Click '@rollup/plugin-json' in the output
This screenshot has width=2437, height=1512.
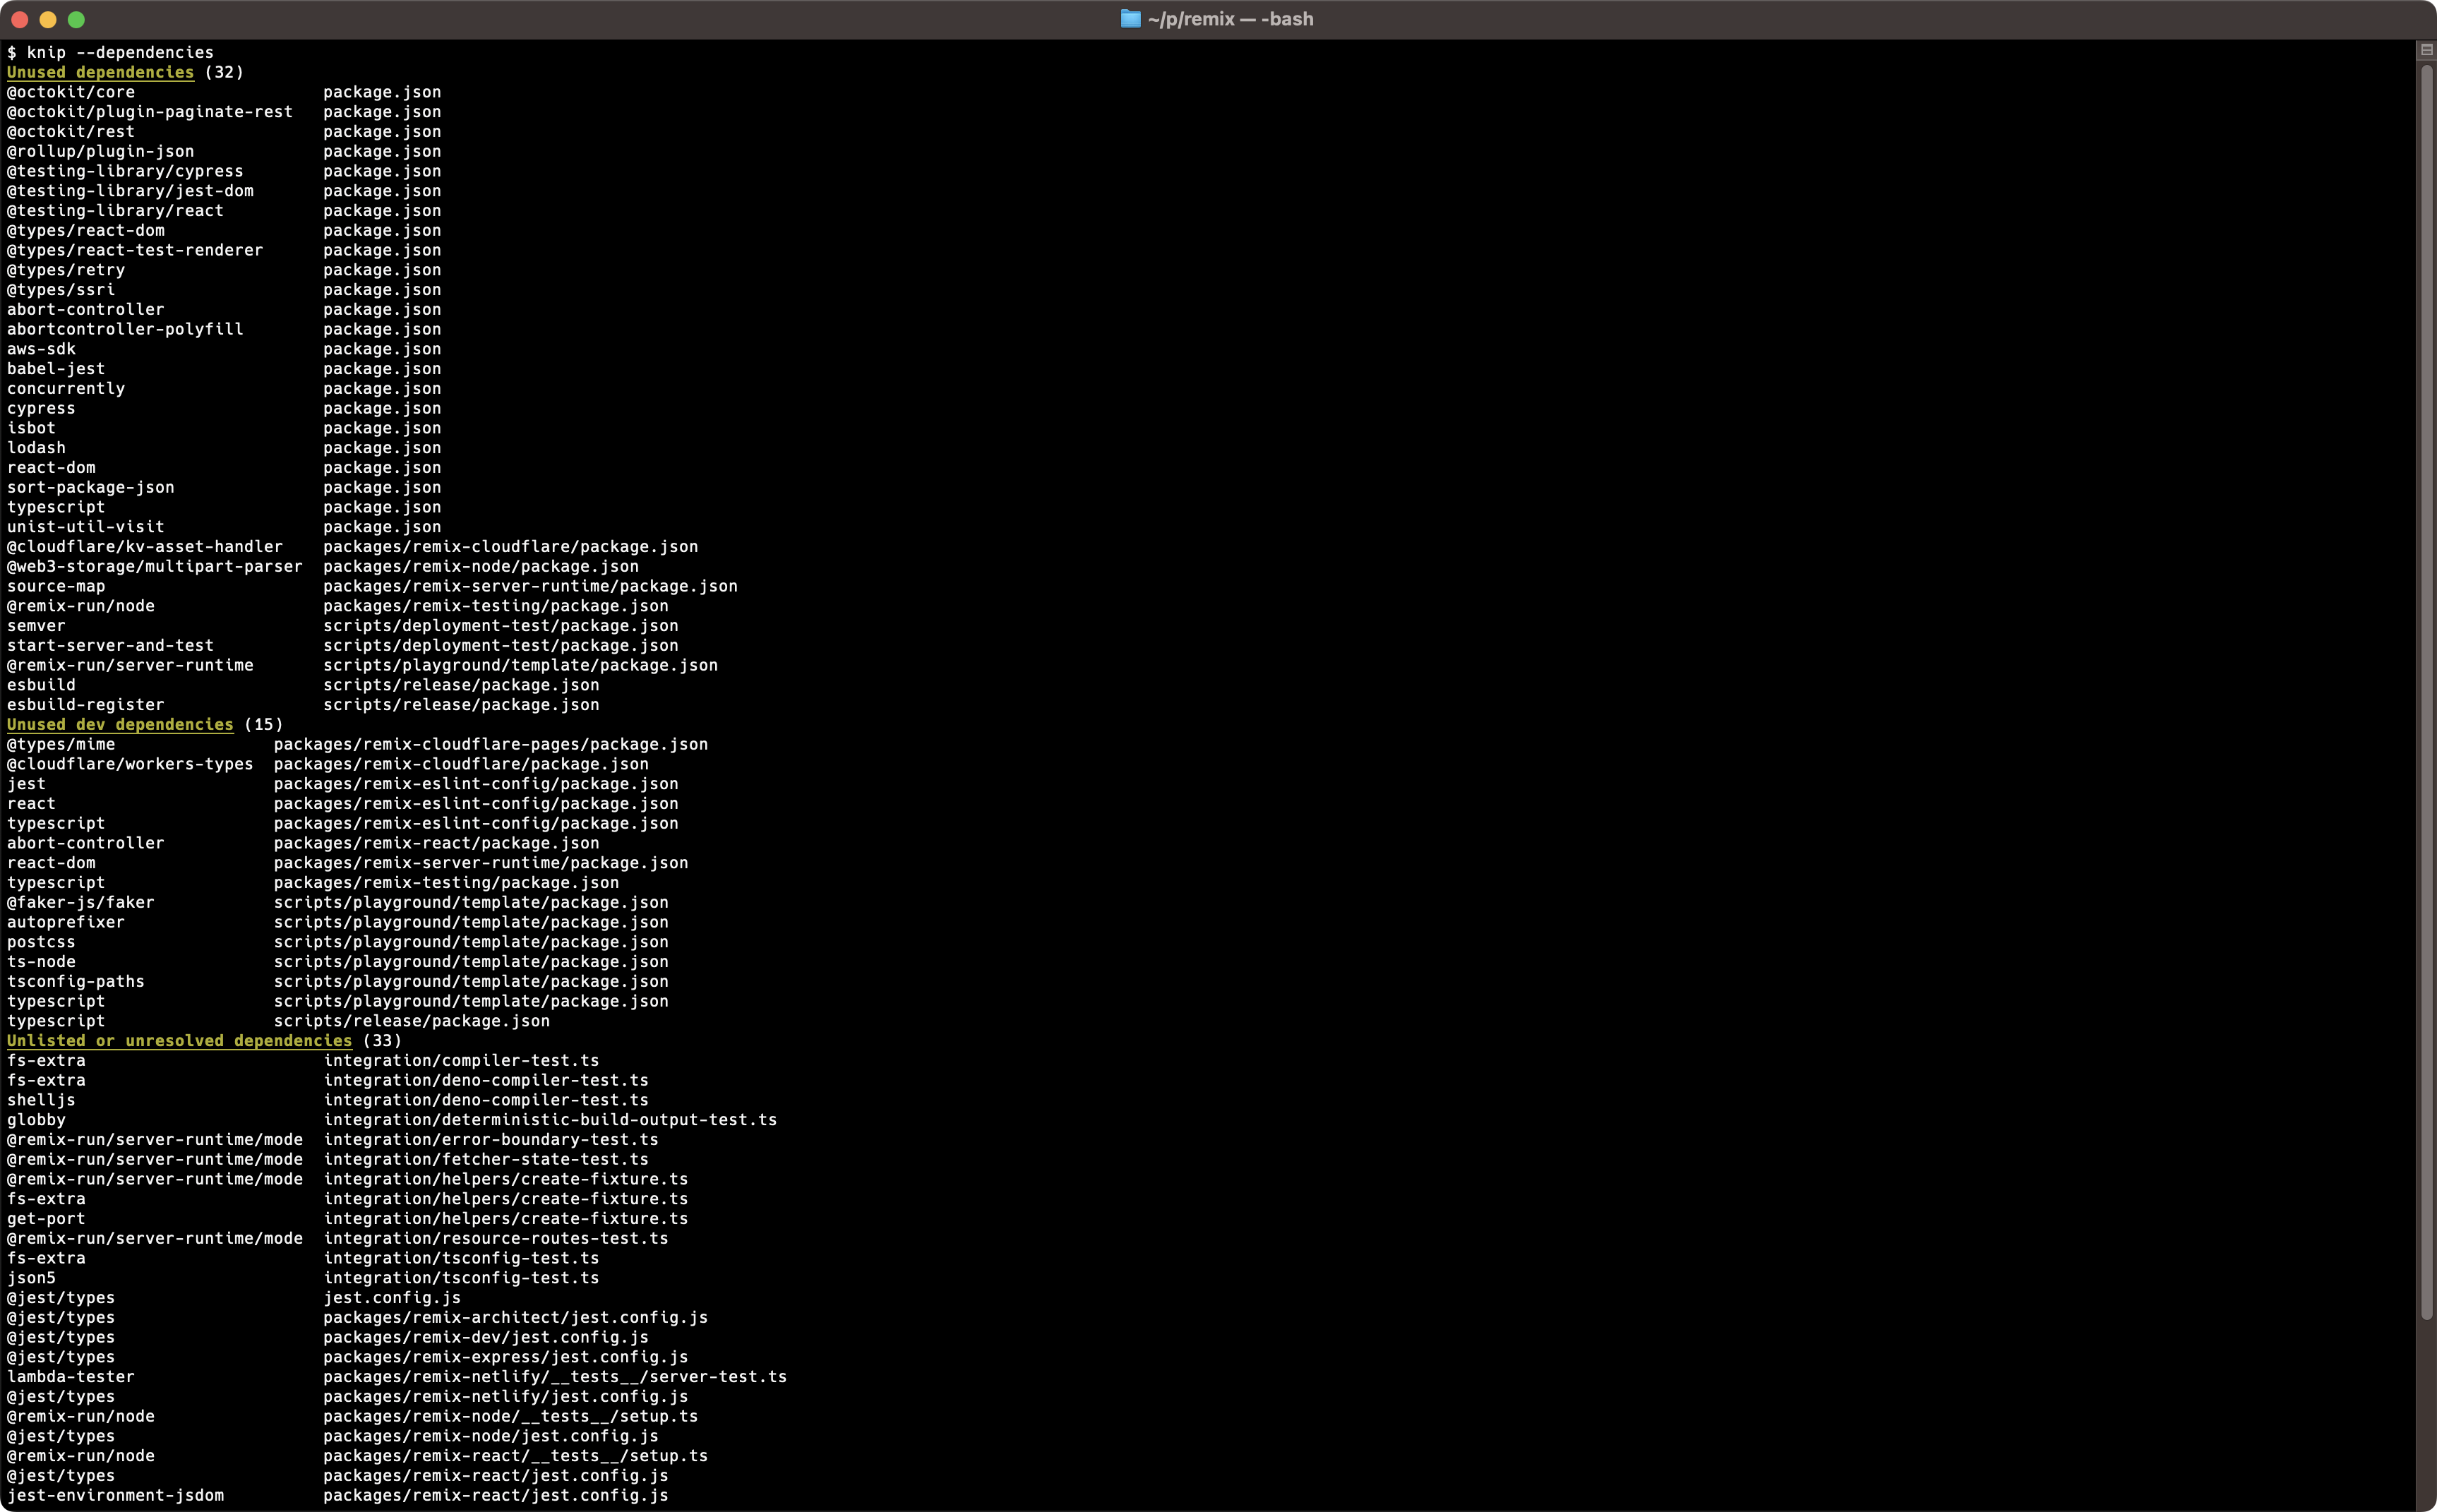(x=101, y=151)
